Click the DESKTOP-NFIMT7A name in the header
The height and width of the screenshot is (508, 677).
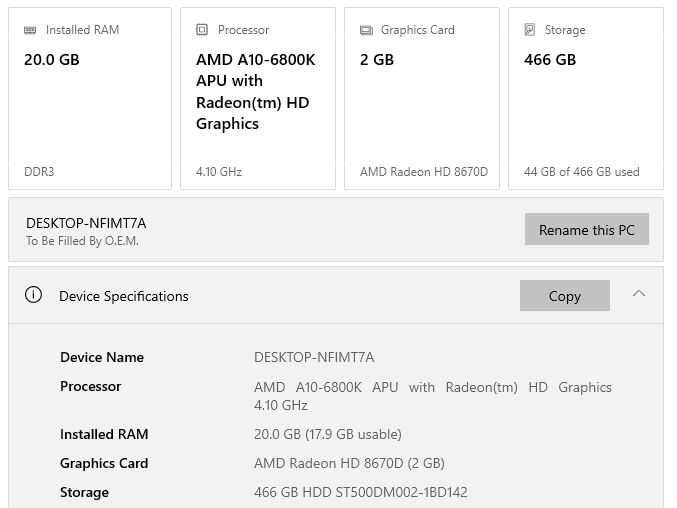(86, 223)
